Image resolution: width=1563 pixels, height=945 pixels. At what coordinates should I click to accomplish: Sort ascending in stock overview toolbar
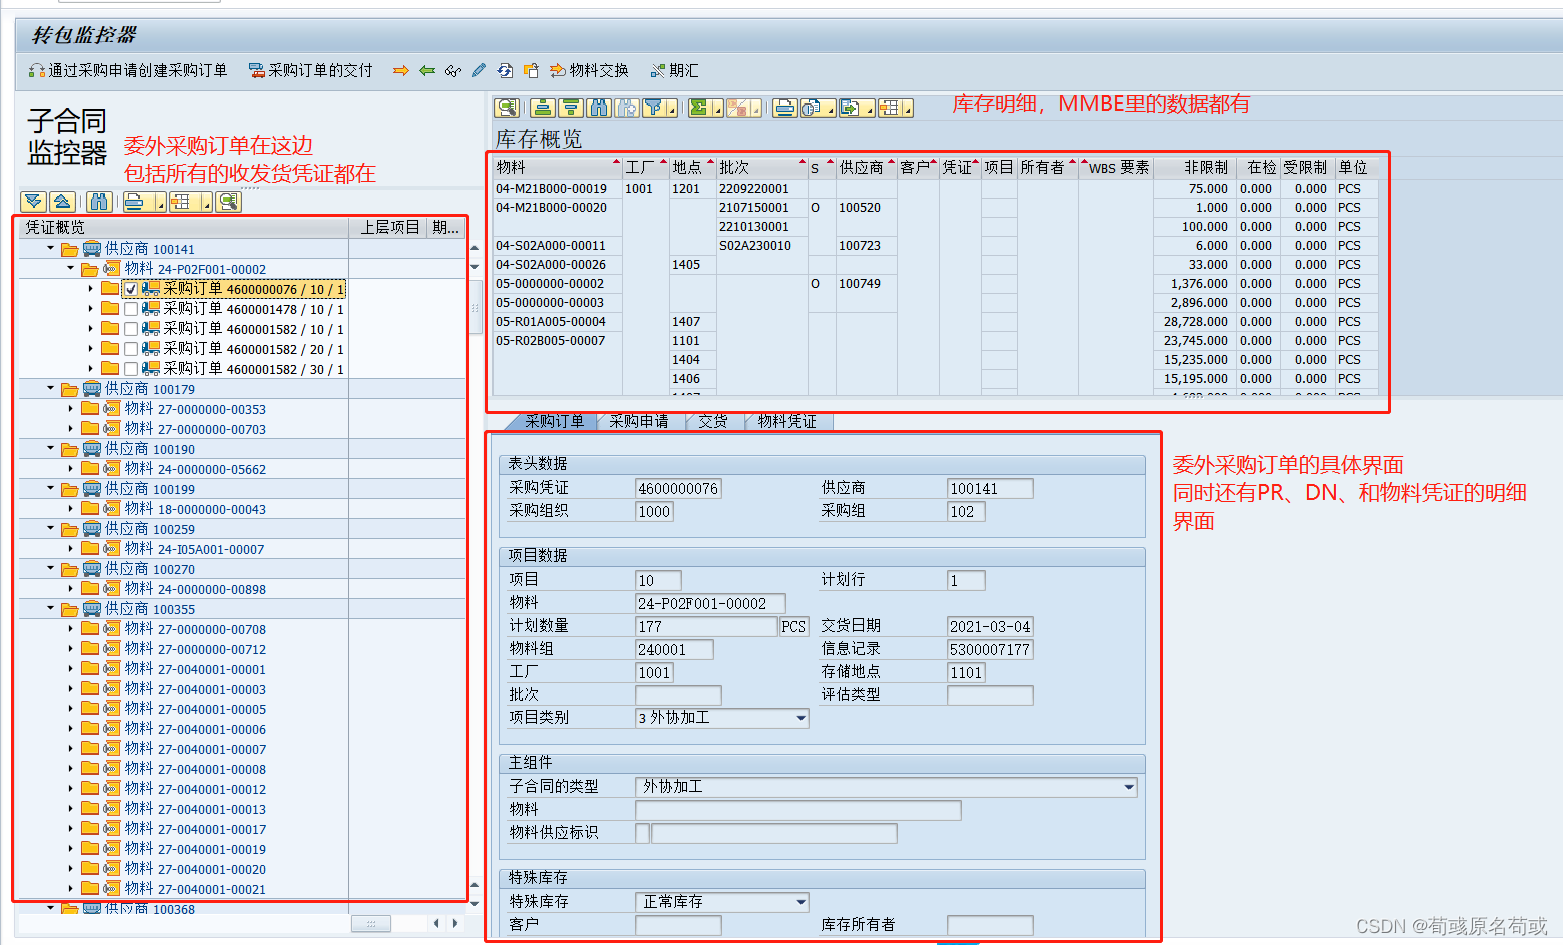543,107
